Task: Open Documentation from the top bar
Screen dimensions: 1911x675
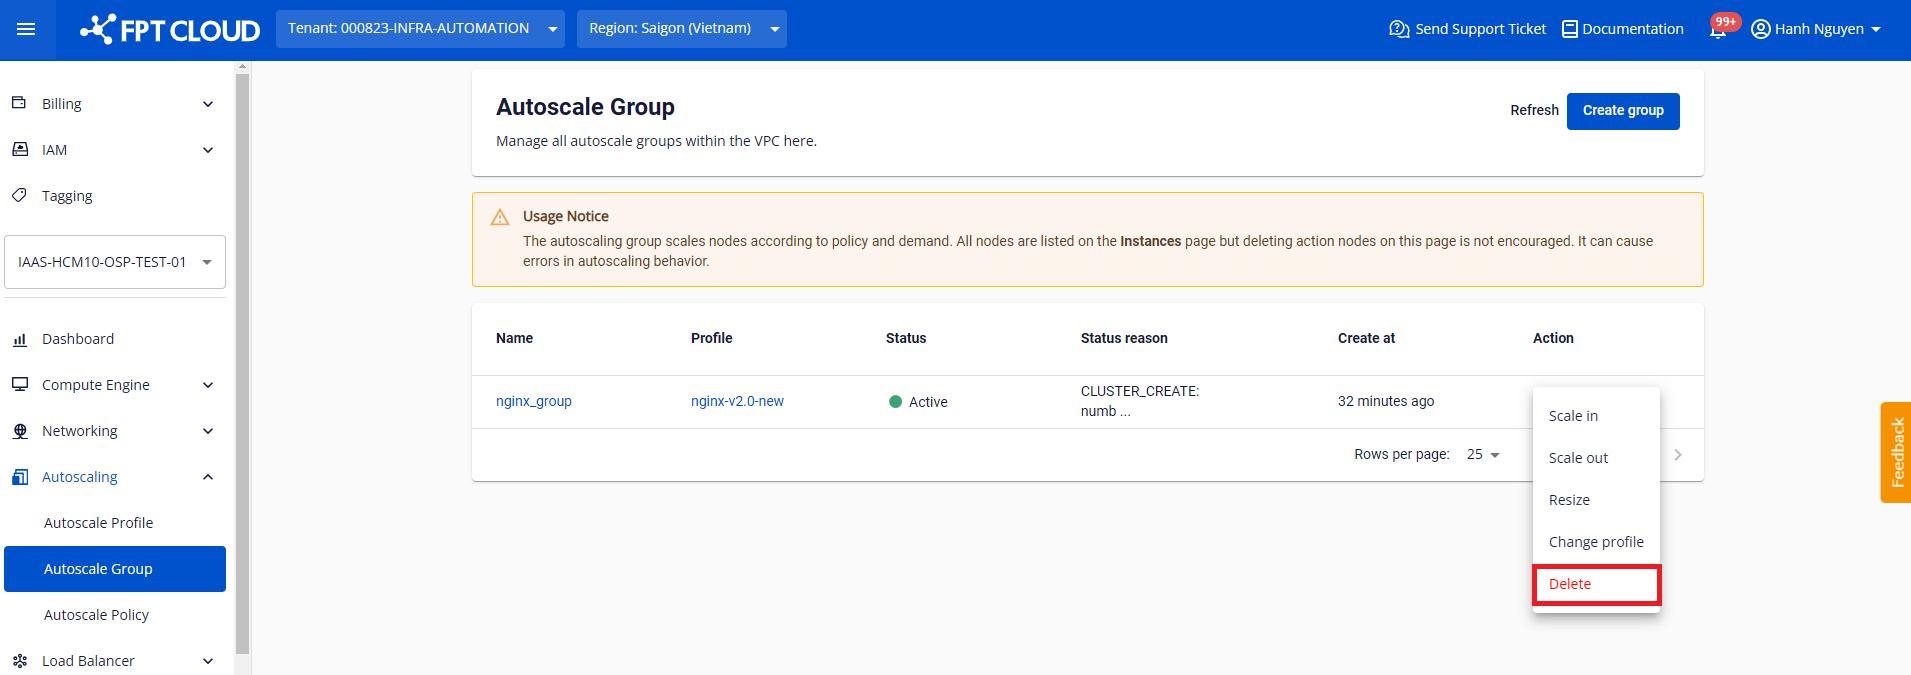Action: (1622, 29)
